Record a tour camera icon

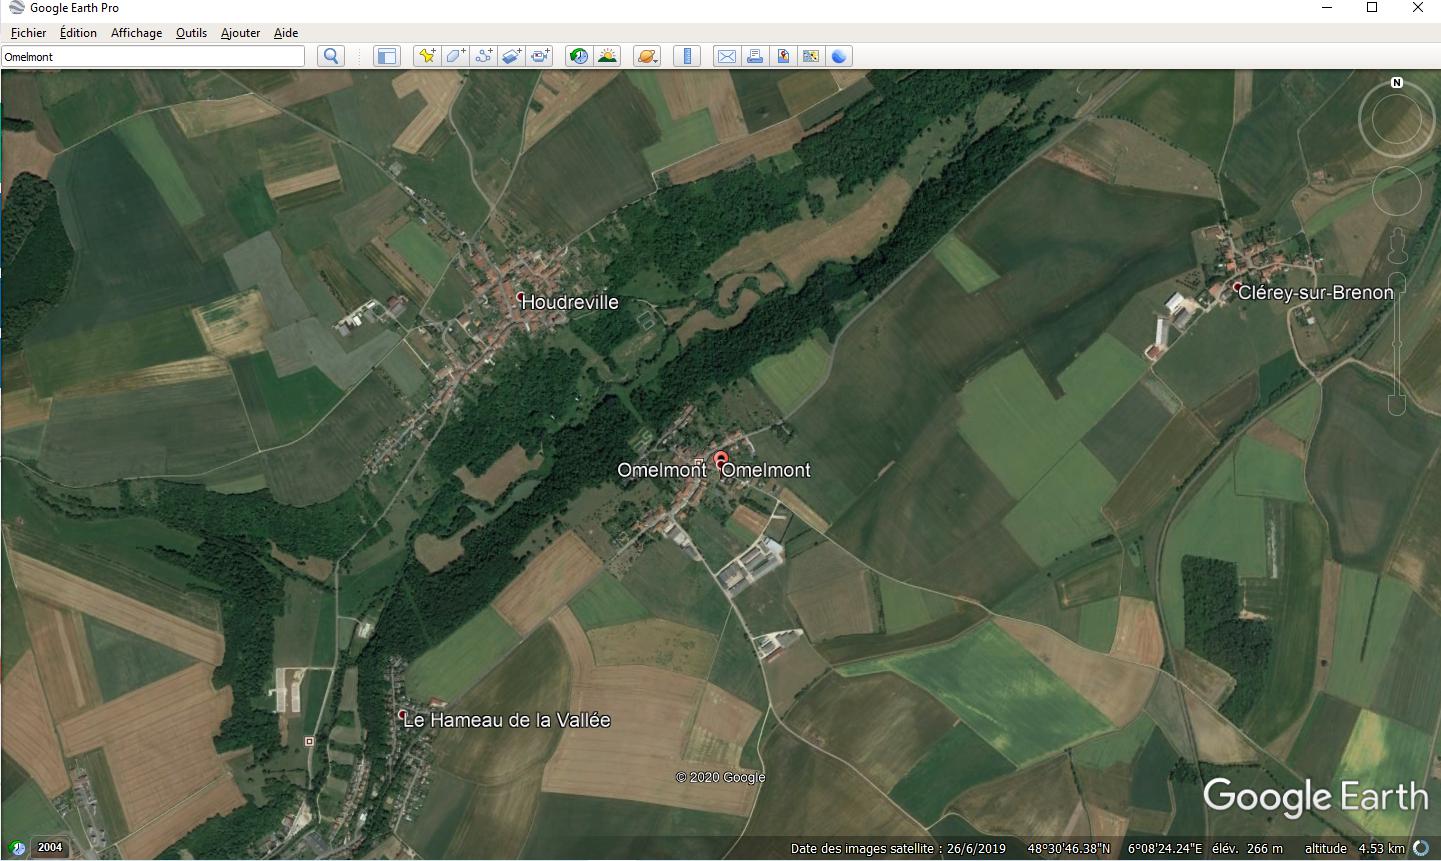point(540,56)
